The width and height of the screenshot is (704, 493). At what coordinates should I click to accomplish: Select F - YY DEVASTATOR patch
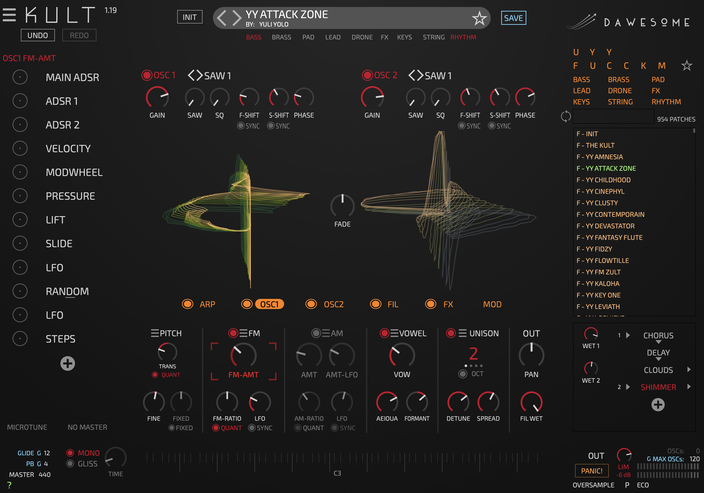point(606,225)
